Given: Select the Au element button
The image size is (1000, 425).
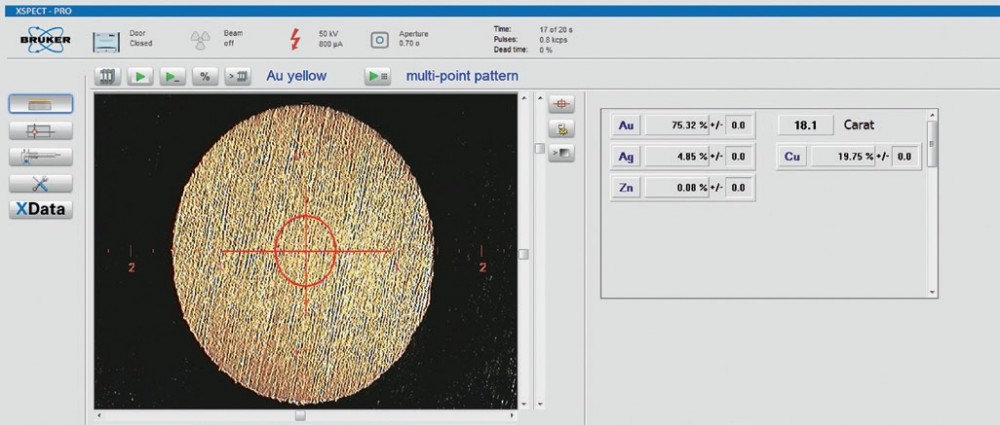Looking at the screenshot, I should [626, 125].
